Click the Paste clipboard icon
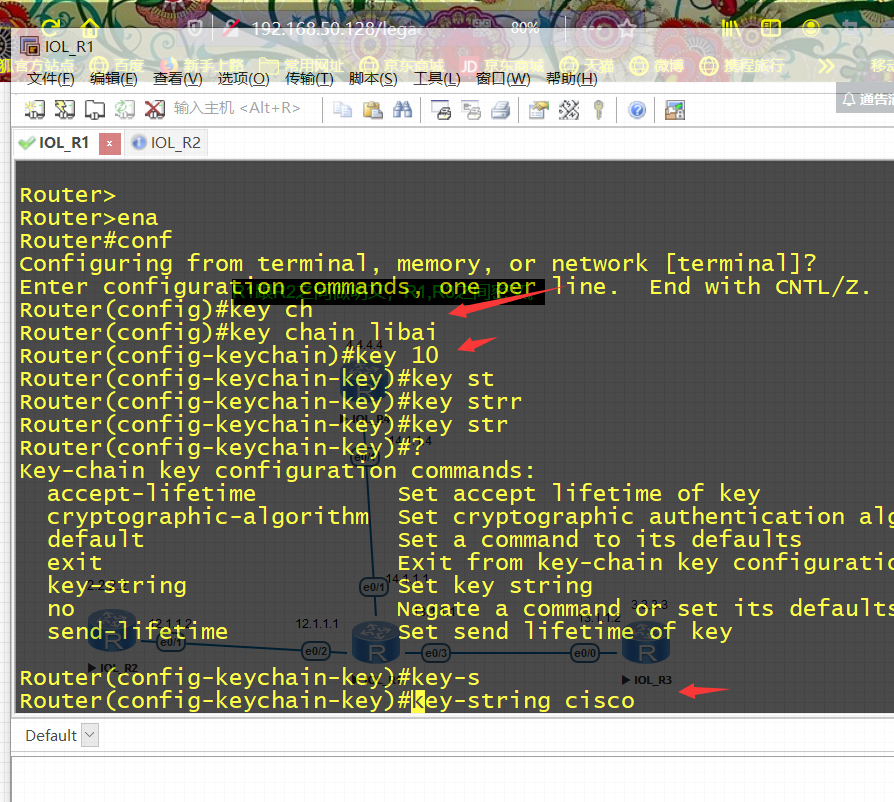 coord(372,109)
